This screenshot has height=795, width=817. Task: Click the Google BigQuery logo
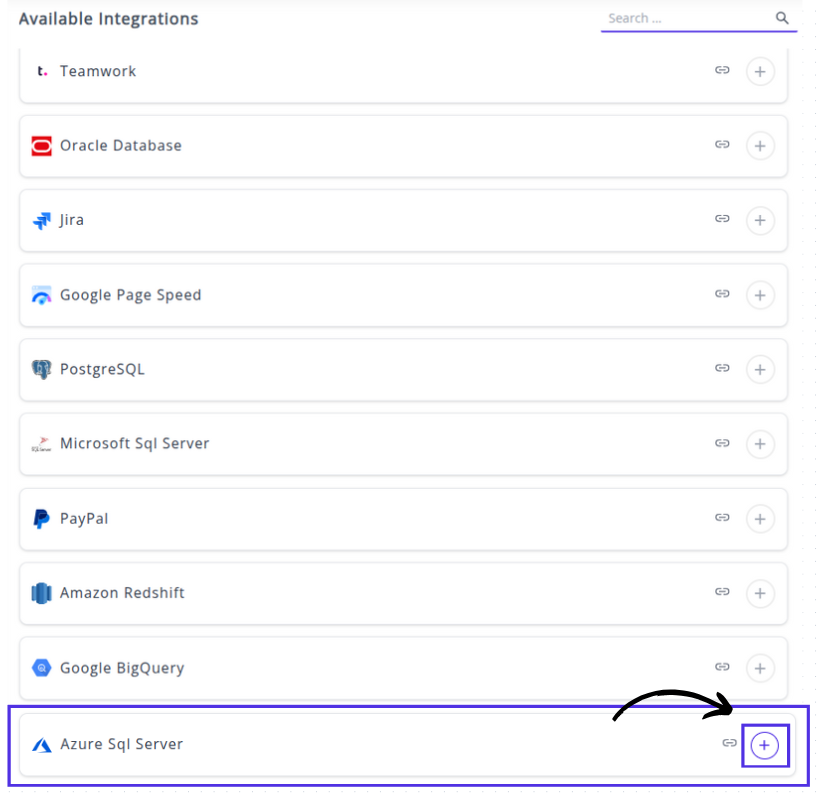(41, 668)
